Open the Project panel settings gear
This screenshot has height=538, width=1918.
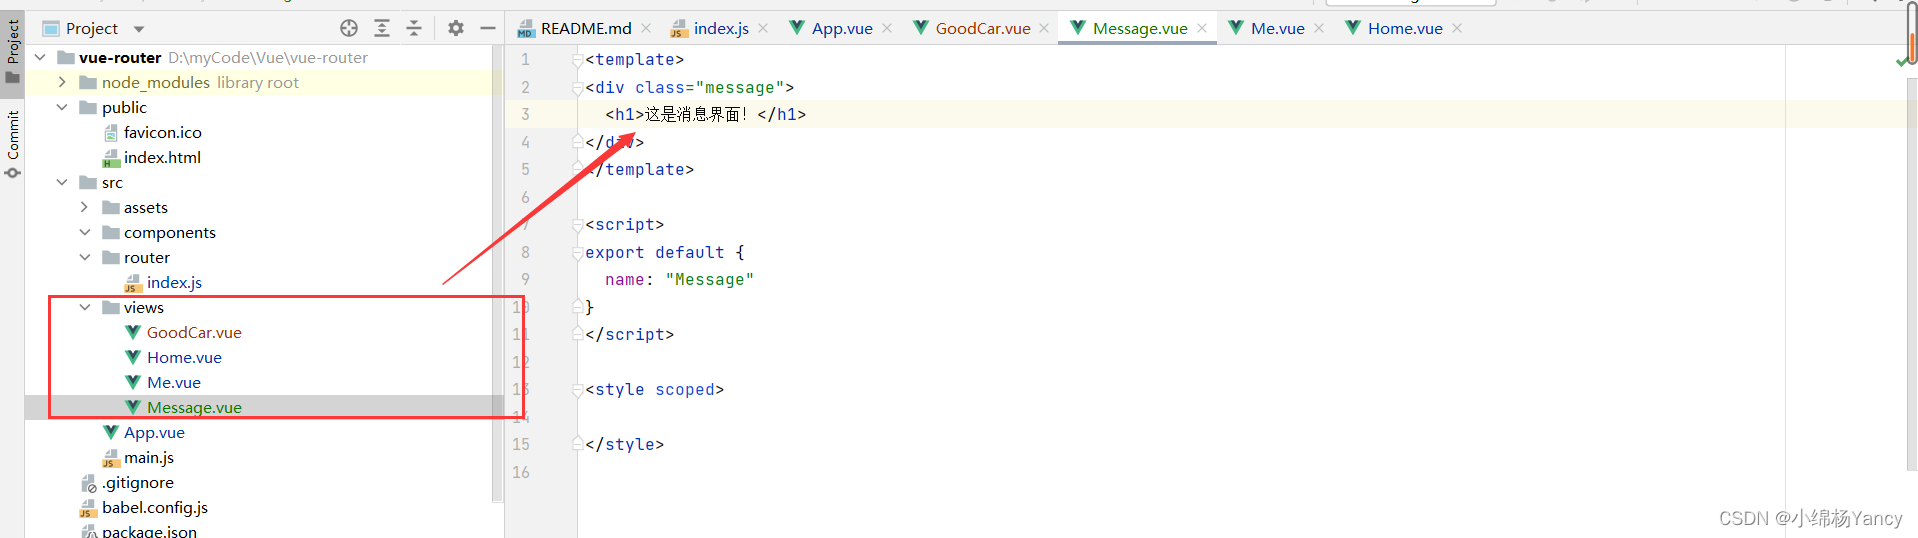click(456, 28)
